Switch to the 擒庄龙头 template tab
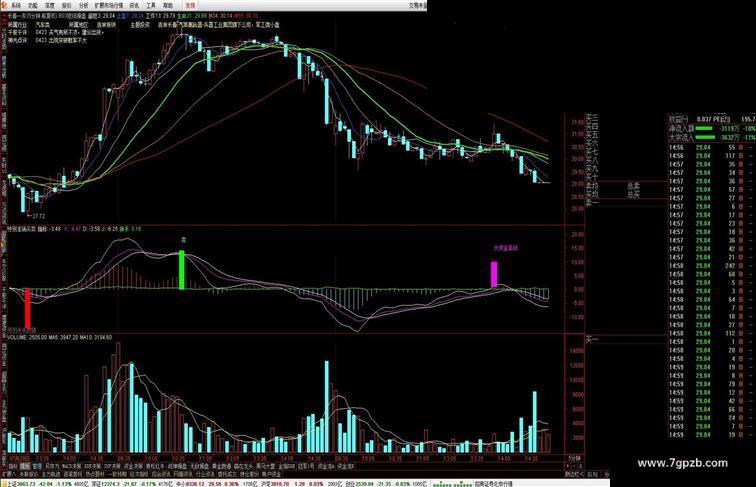 (243, 467)
